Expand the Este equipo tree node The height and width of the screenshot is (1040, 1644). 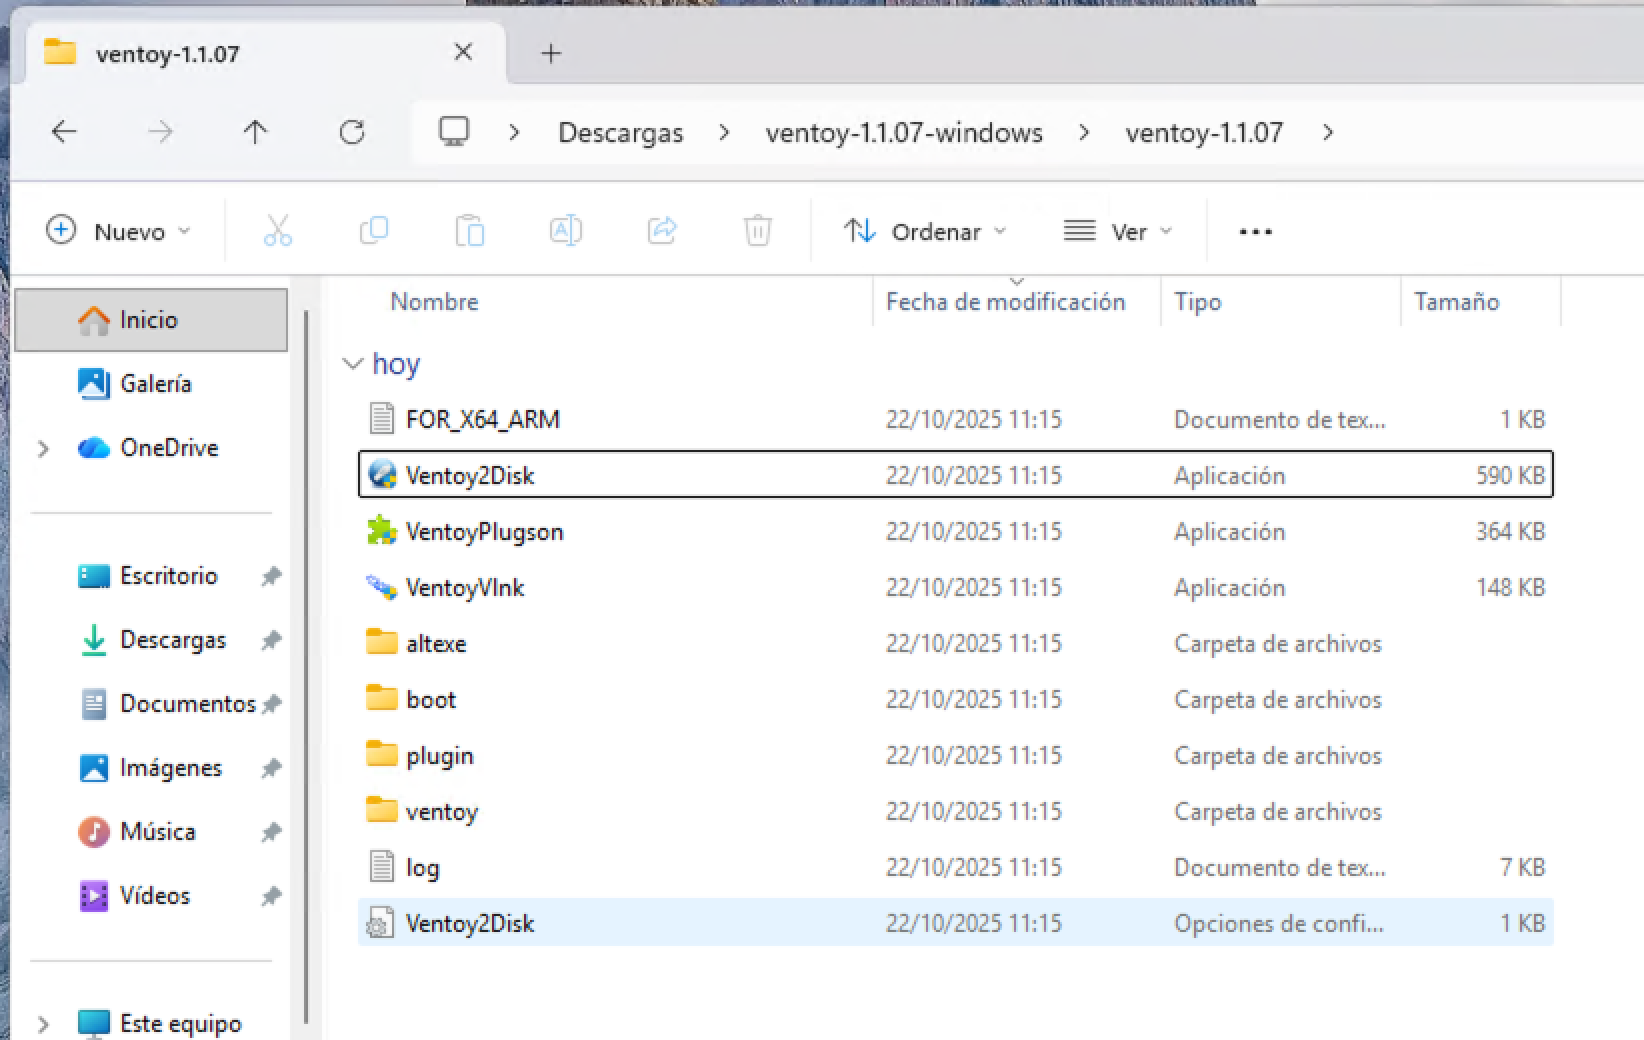coord(43,1024)
